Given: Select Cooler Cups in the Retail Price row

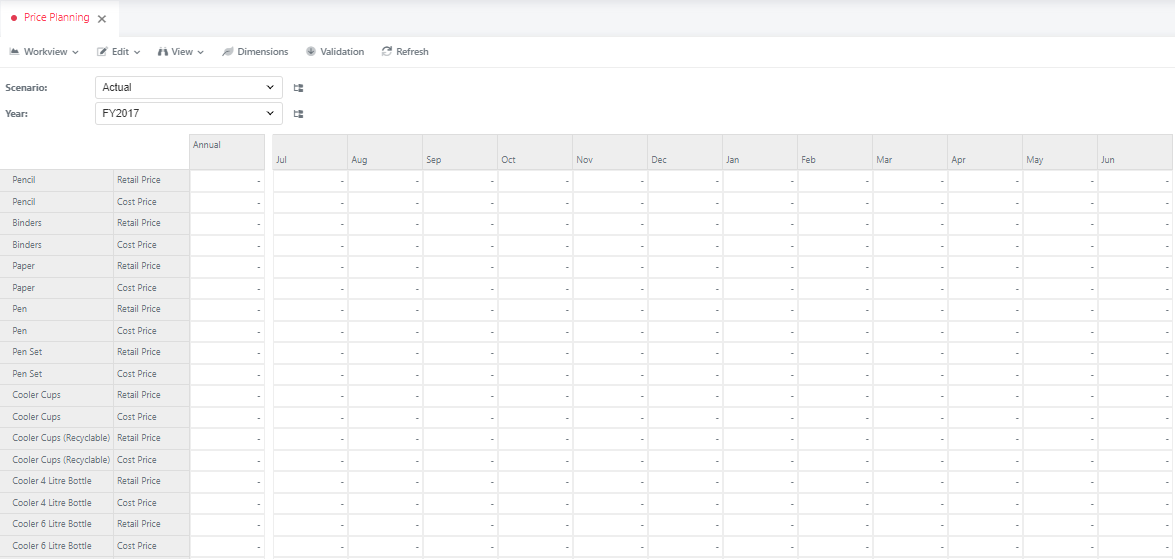Looking at the screenshot, I should click(x=57, y=395).
